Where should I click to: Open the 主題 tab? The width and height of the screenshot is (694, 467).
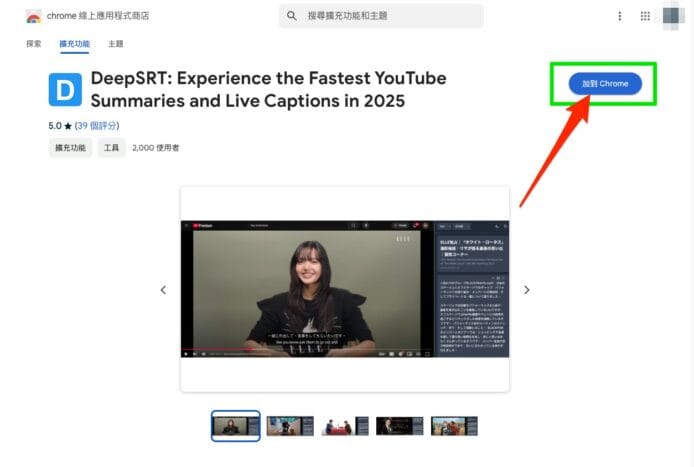coord(115,44)
